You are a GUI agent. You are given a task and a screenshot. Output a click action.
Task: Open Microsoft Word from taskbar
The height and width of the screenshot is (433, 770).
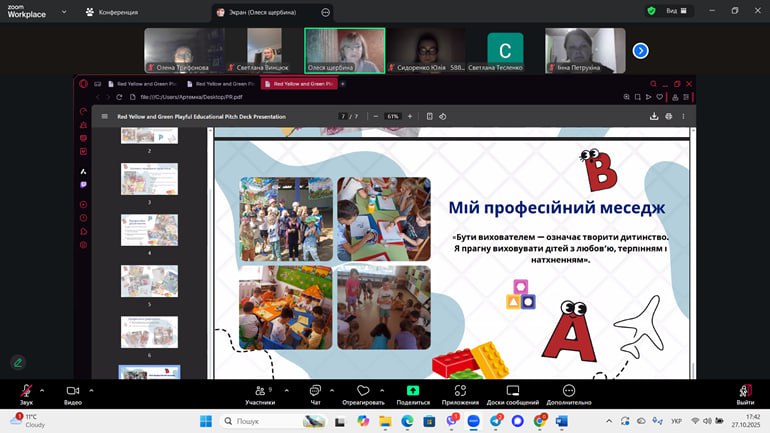coord(561,421)
